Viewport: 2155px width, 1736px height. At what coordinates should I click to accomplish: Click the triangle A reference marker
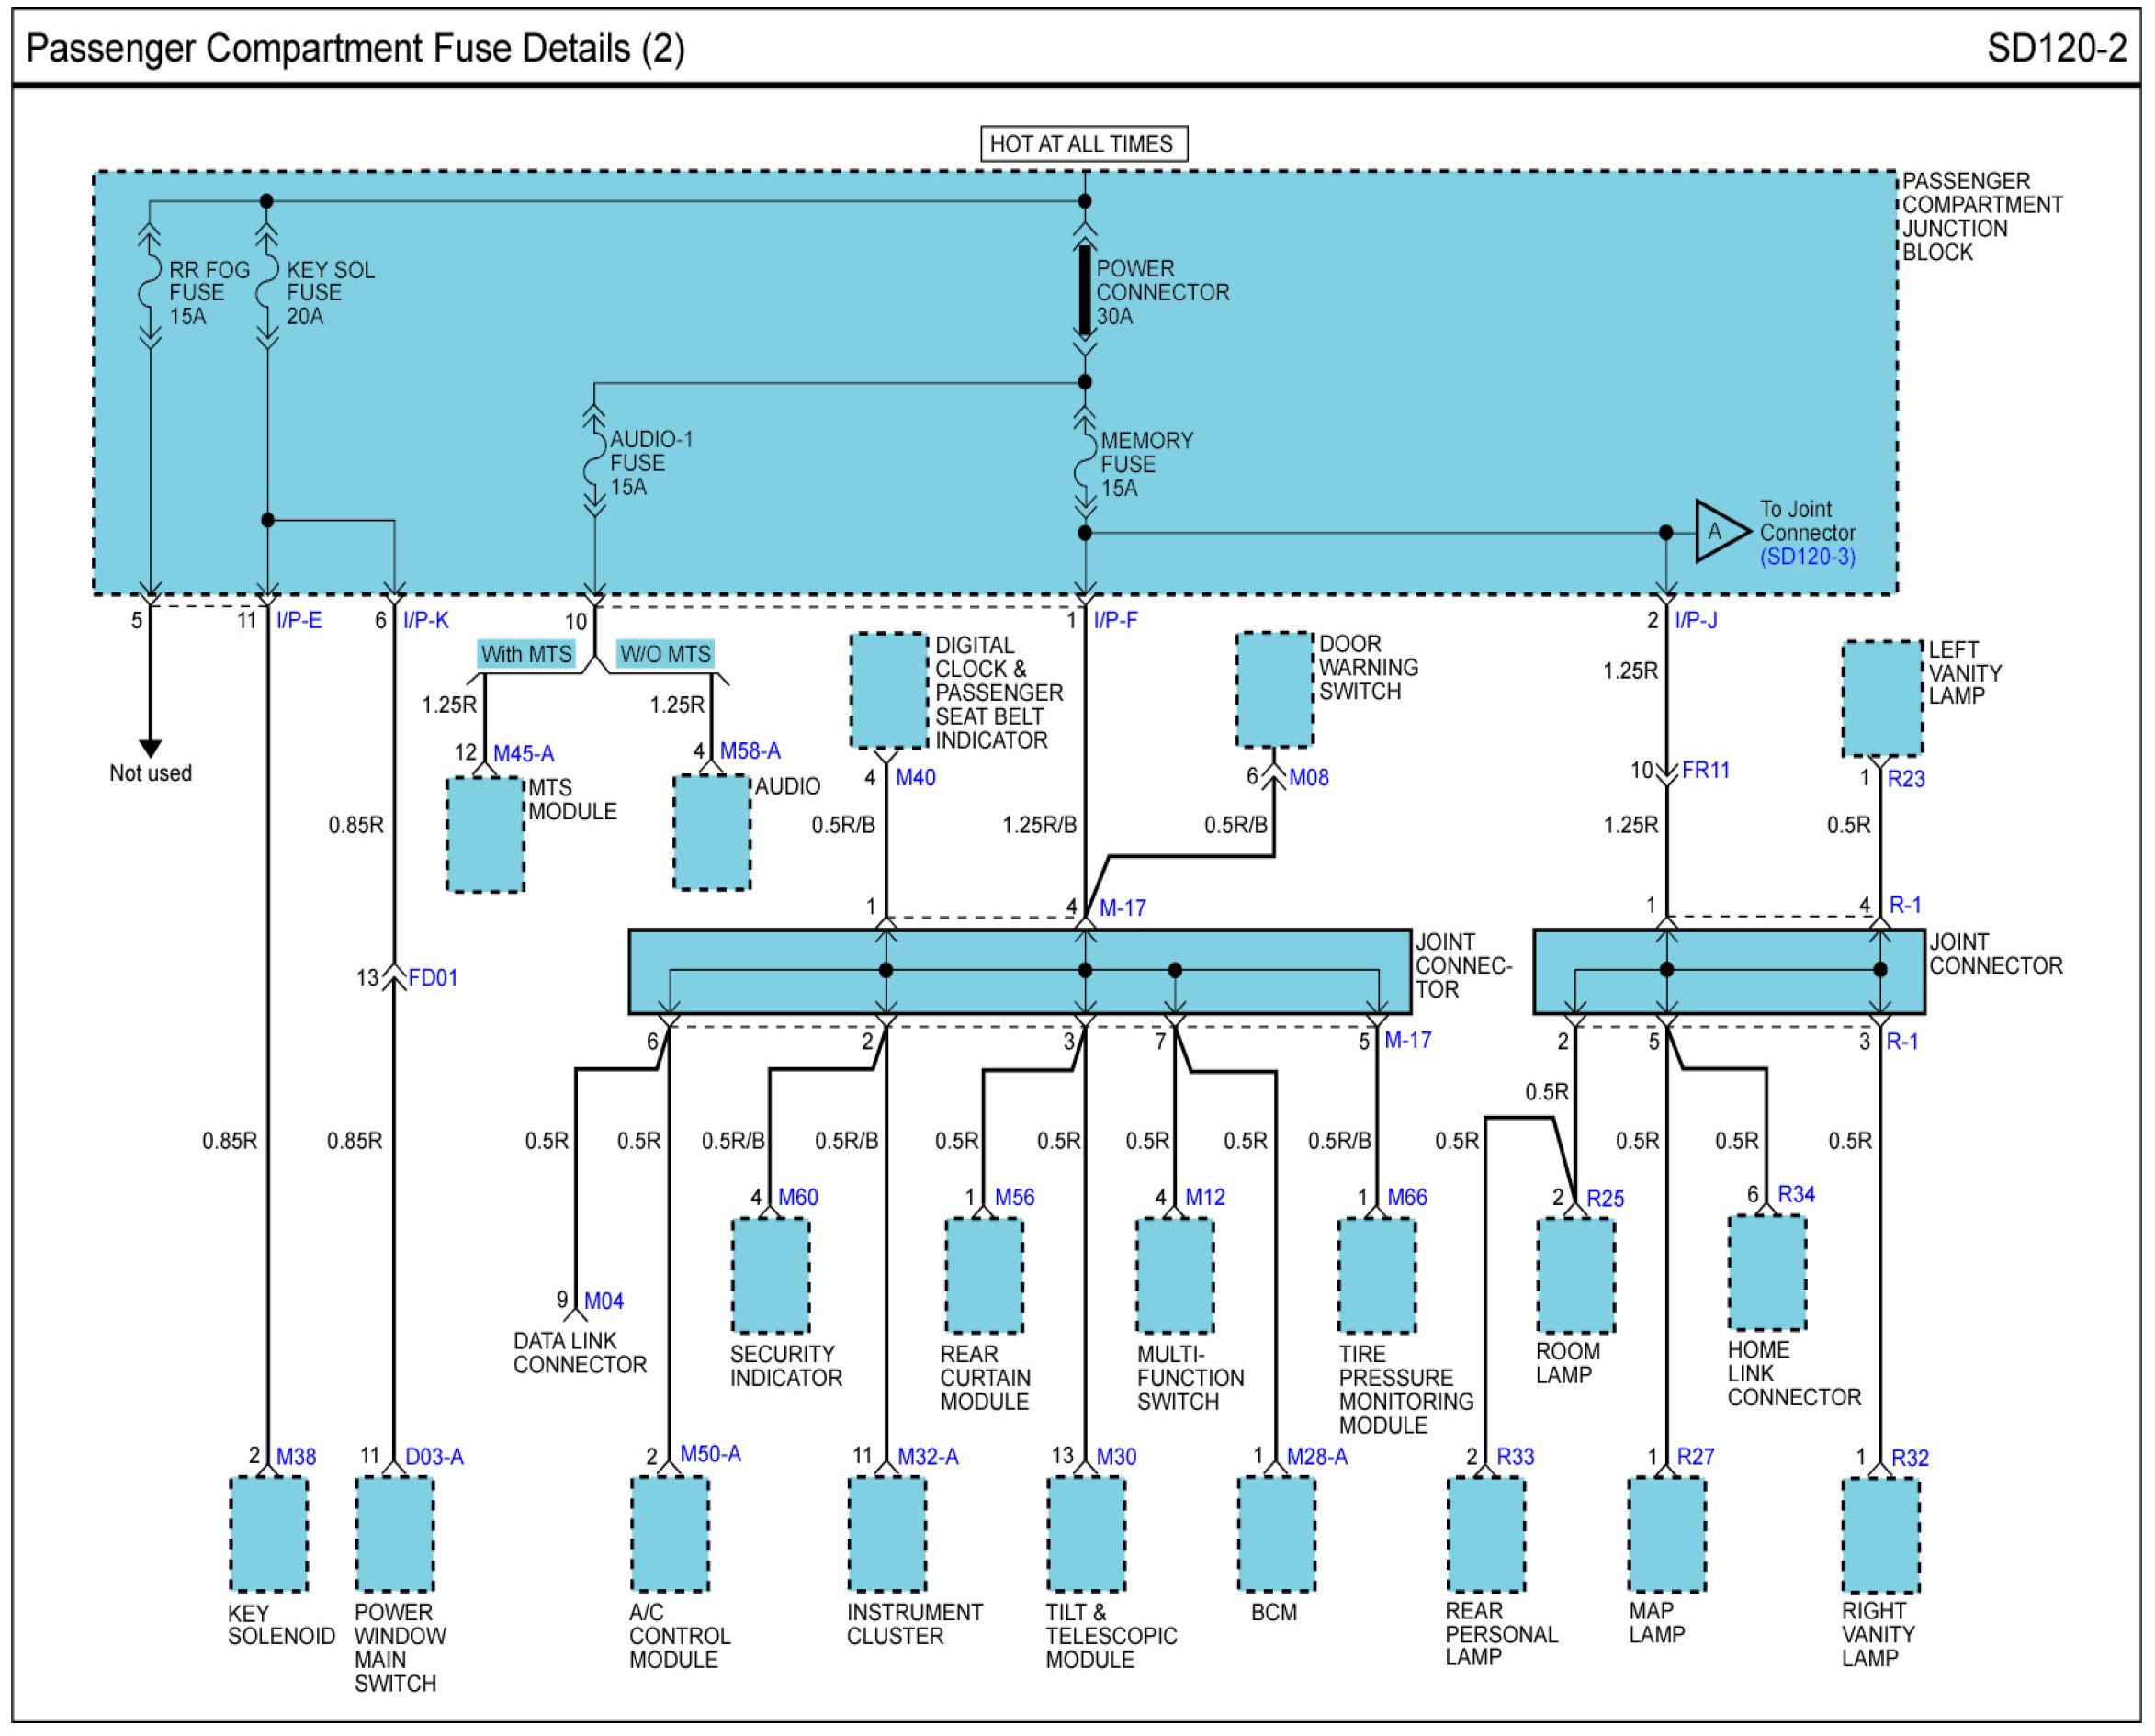pos(1718,531)
